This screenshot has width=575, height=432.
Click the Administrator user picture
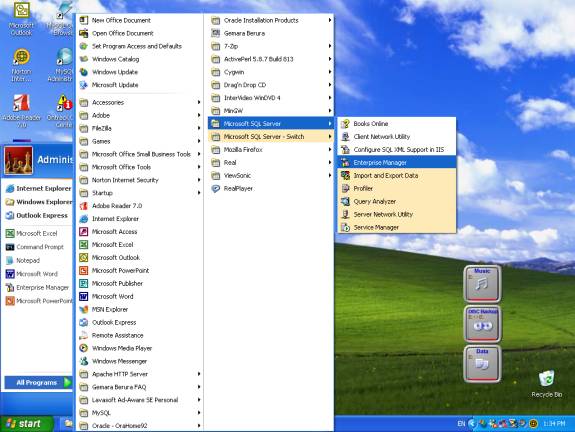[x=18, y=160]
